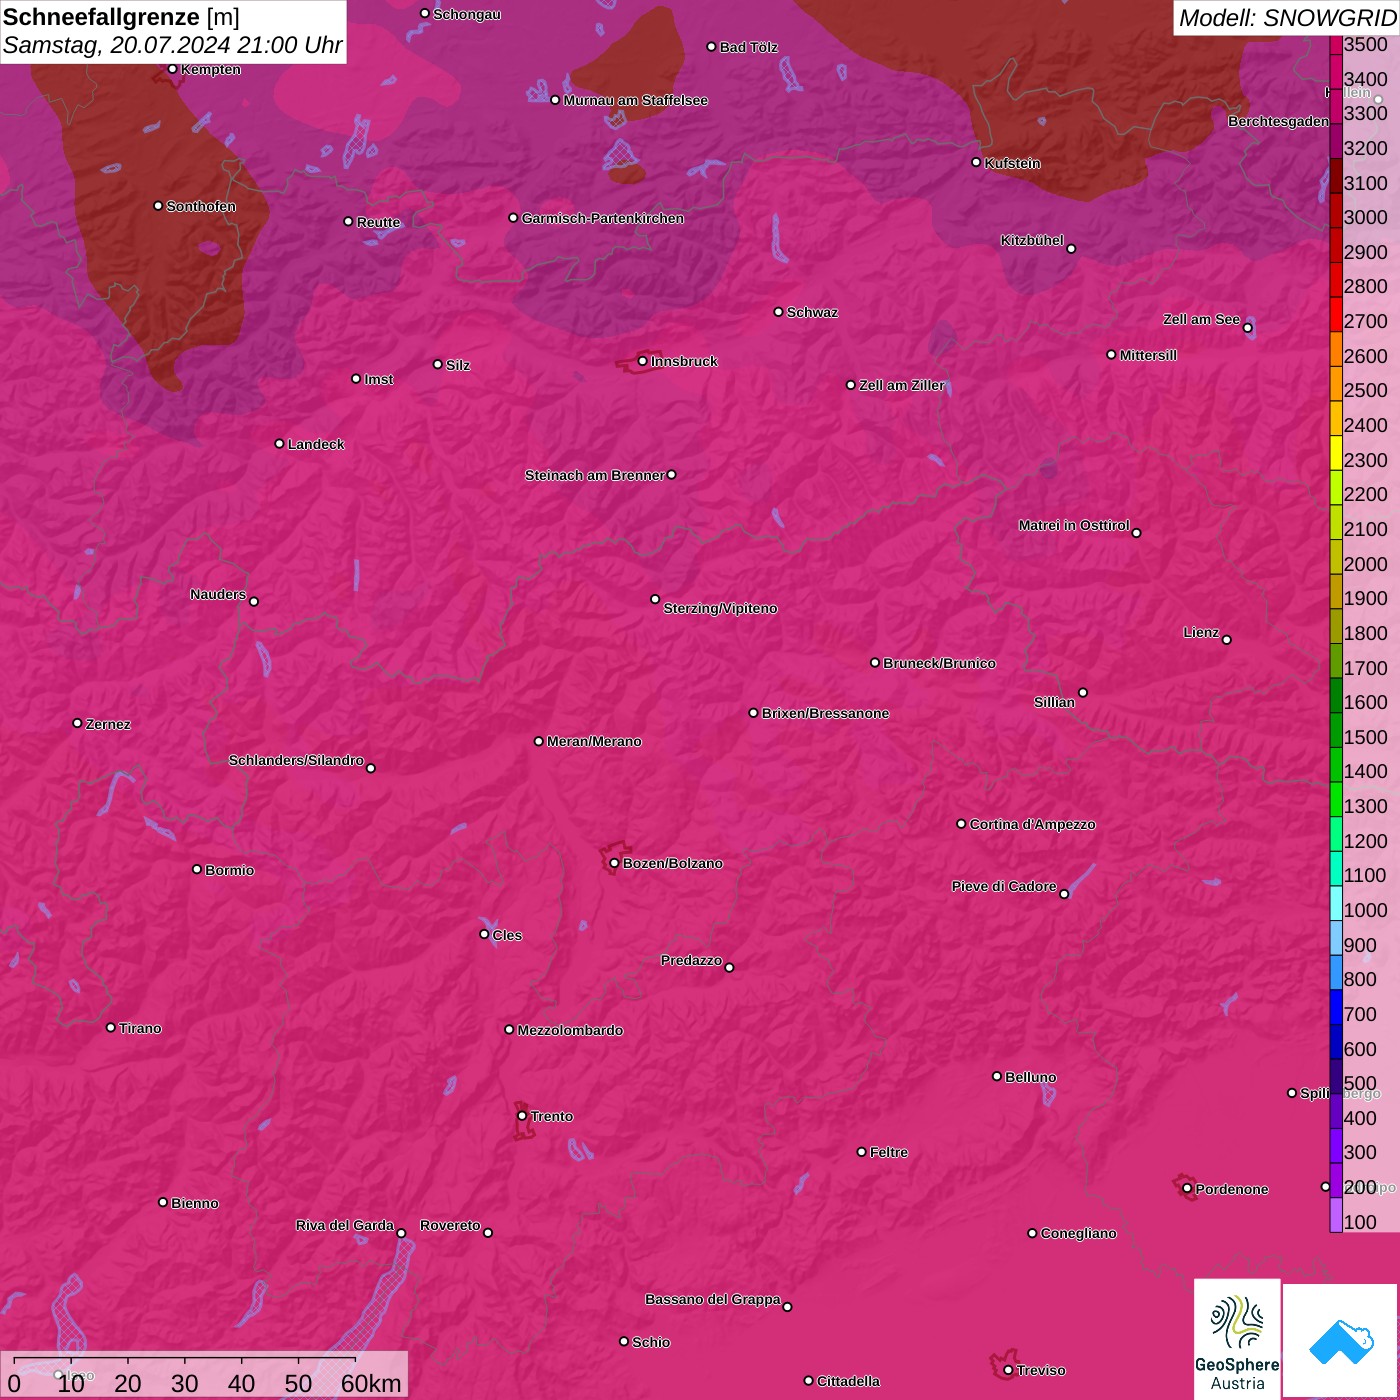This screenshot has width=1400, height=1400.
Task: Click the Treviso marker dot
Action: [1008, 1370]
